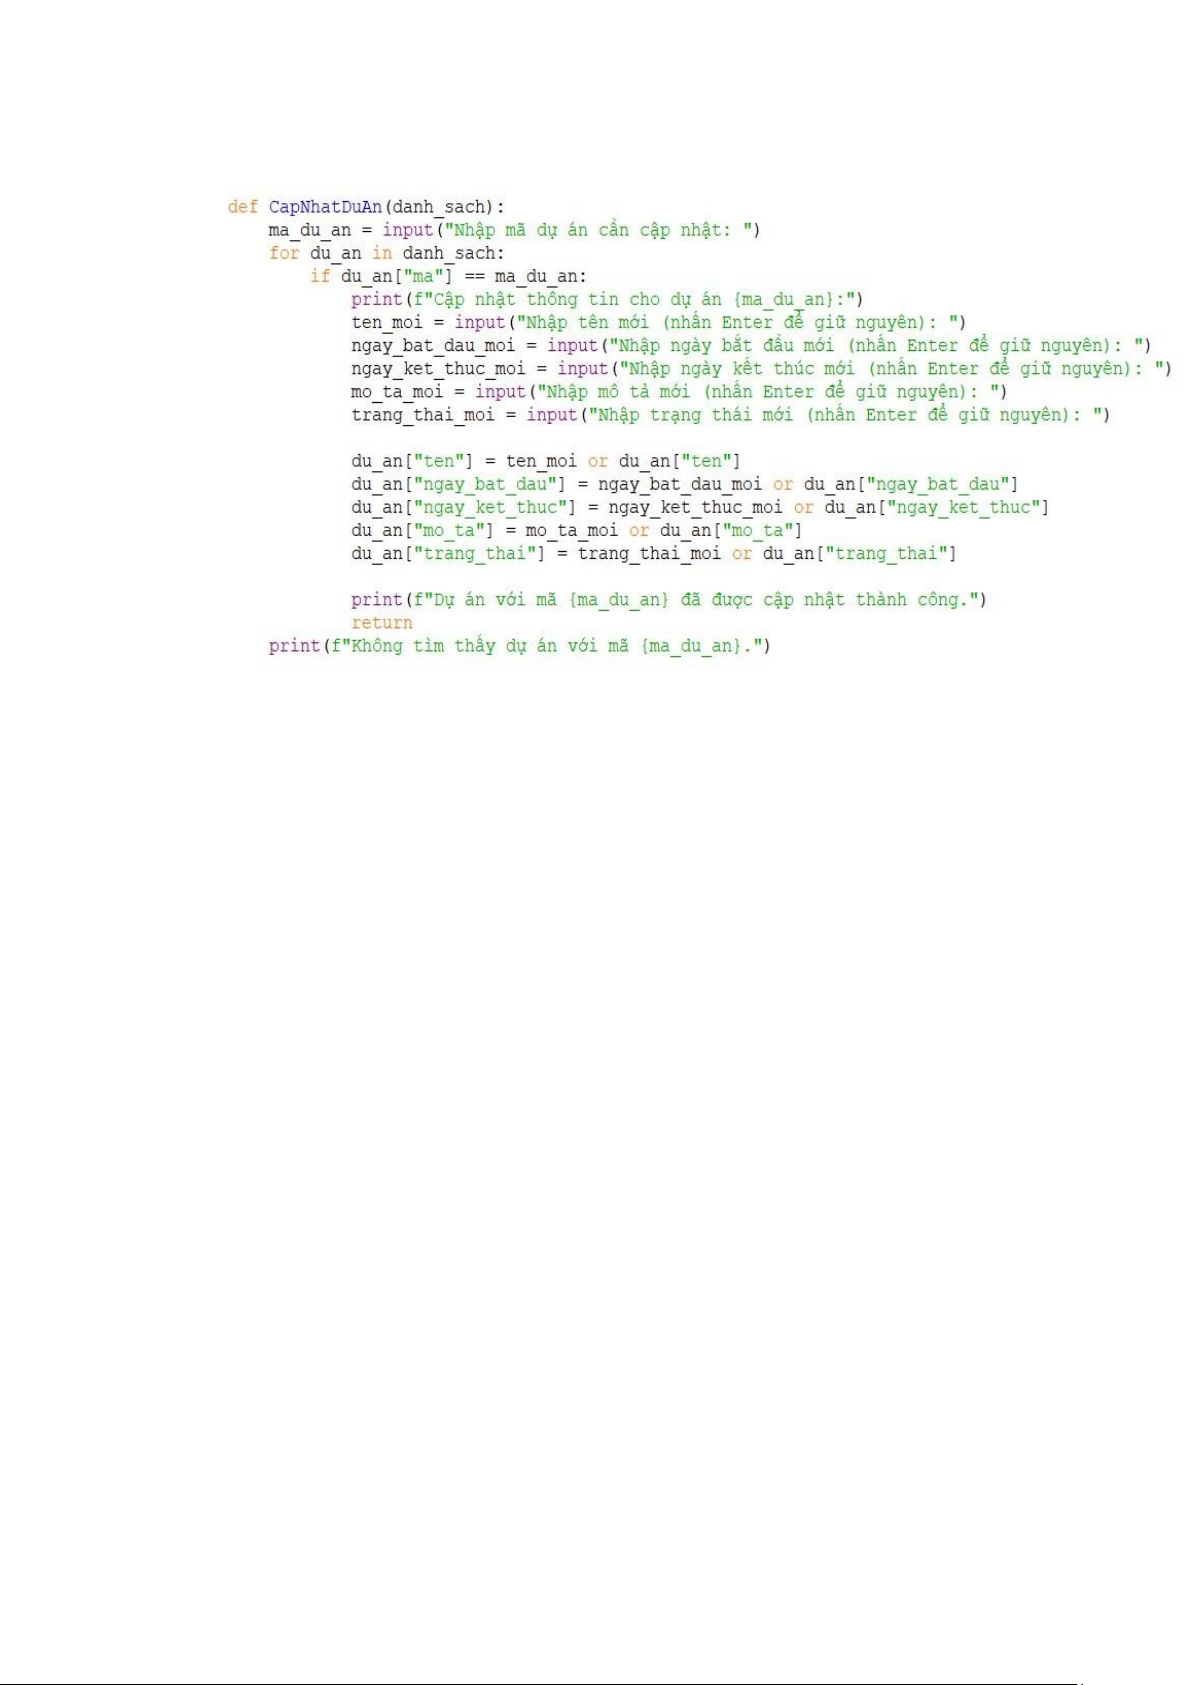This screenshot has height=1685, width=1192.
Task: Click the function name CapNhatDuAn
Action: pyautogui.click(x=325, y=207)
